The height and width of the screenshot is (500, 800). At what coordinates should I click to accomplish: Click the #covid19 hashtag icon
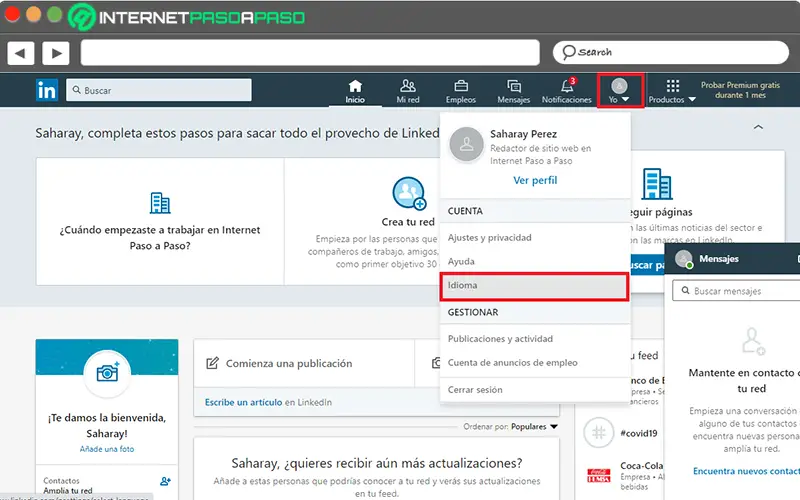(598, 433)
